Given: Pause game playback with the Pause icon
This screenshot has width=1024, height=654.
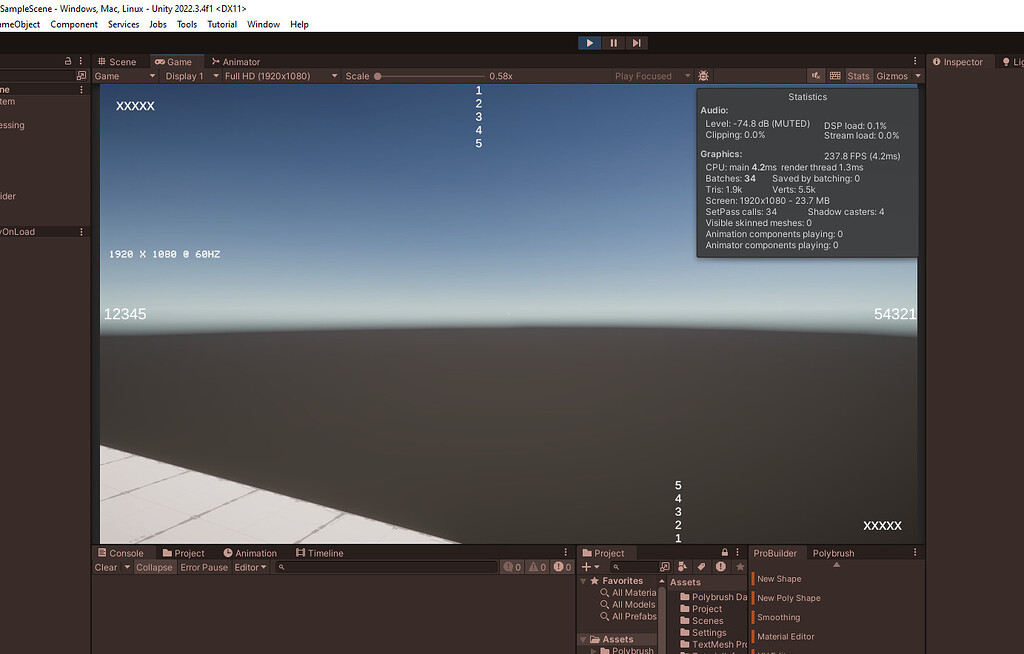Looking at the screenshot, I should [613, 42].
